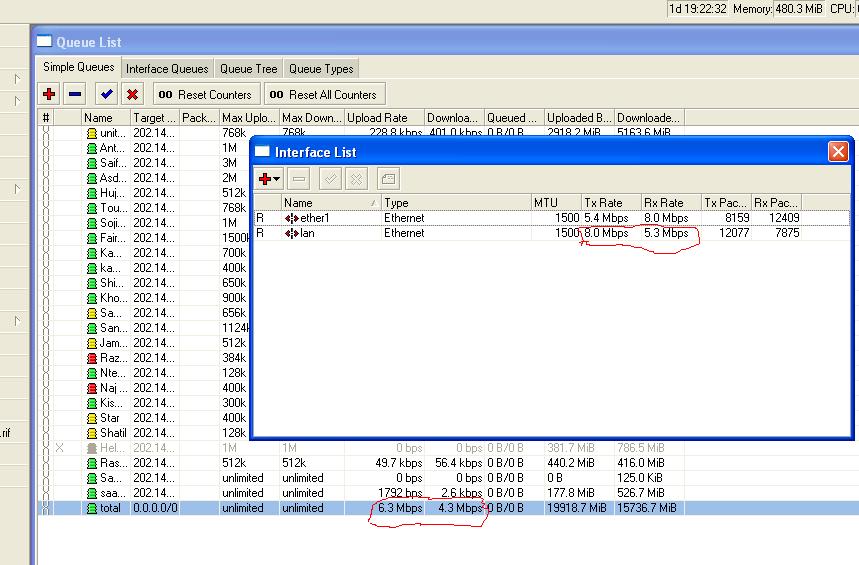Click Reset All Counters button

(323, 94)
